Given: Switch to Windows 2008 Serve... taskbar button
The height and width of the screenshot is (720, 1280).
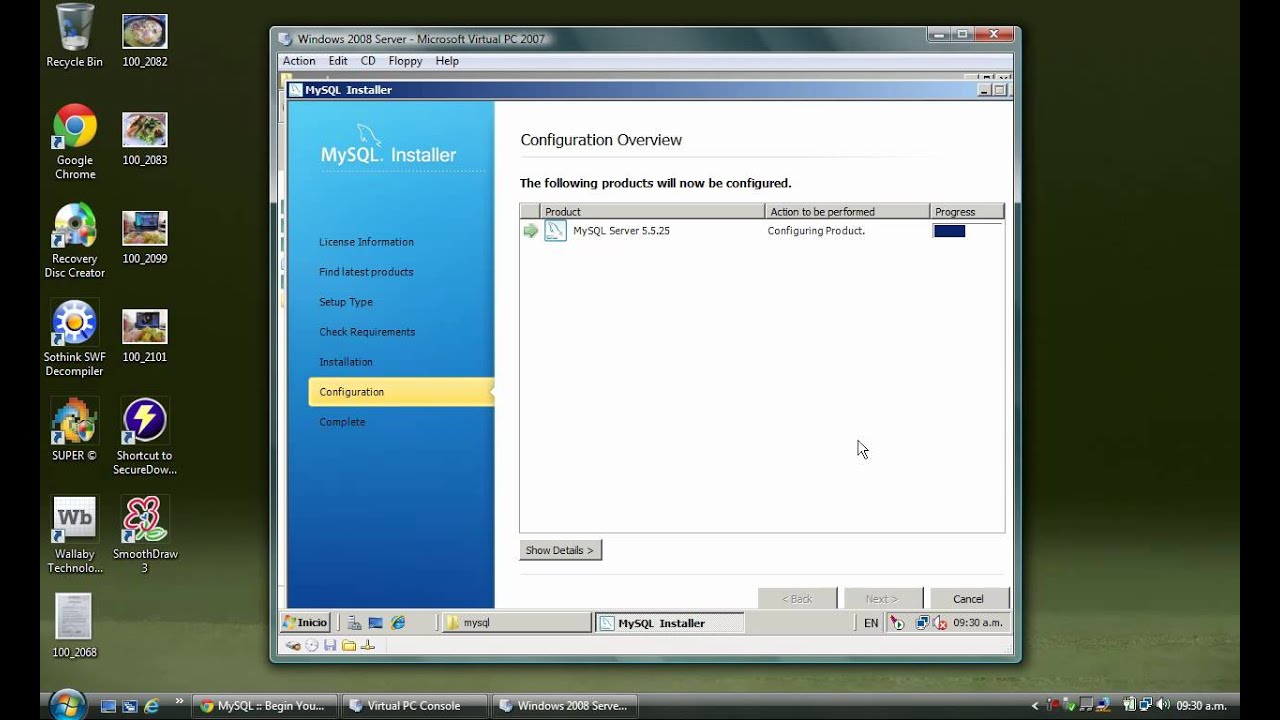Looking at the screenshot, I should (564, 706).
